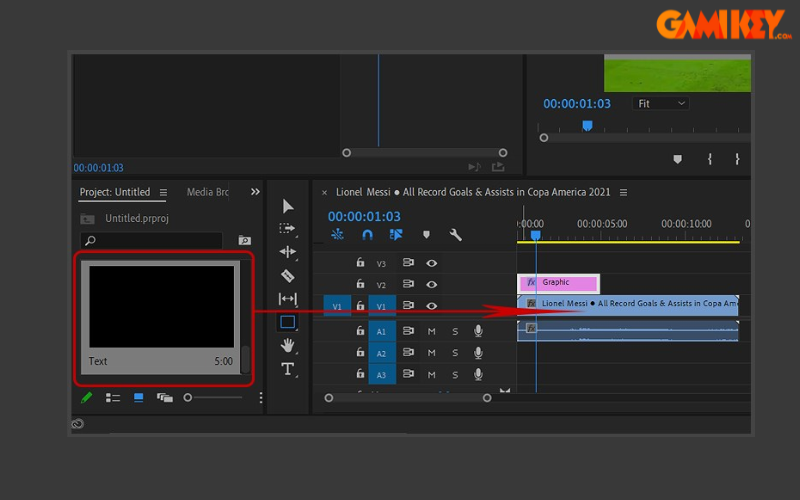800x500 pixels.
Task: Click the project search field
Action: [152, 240]
